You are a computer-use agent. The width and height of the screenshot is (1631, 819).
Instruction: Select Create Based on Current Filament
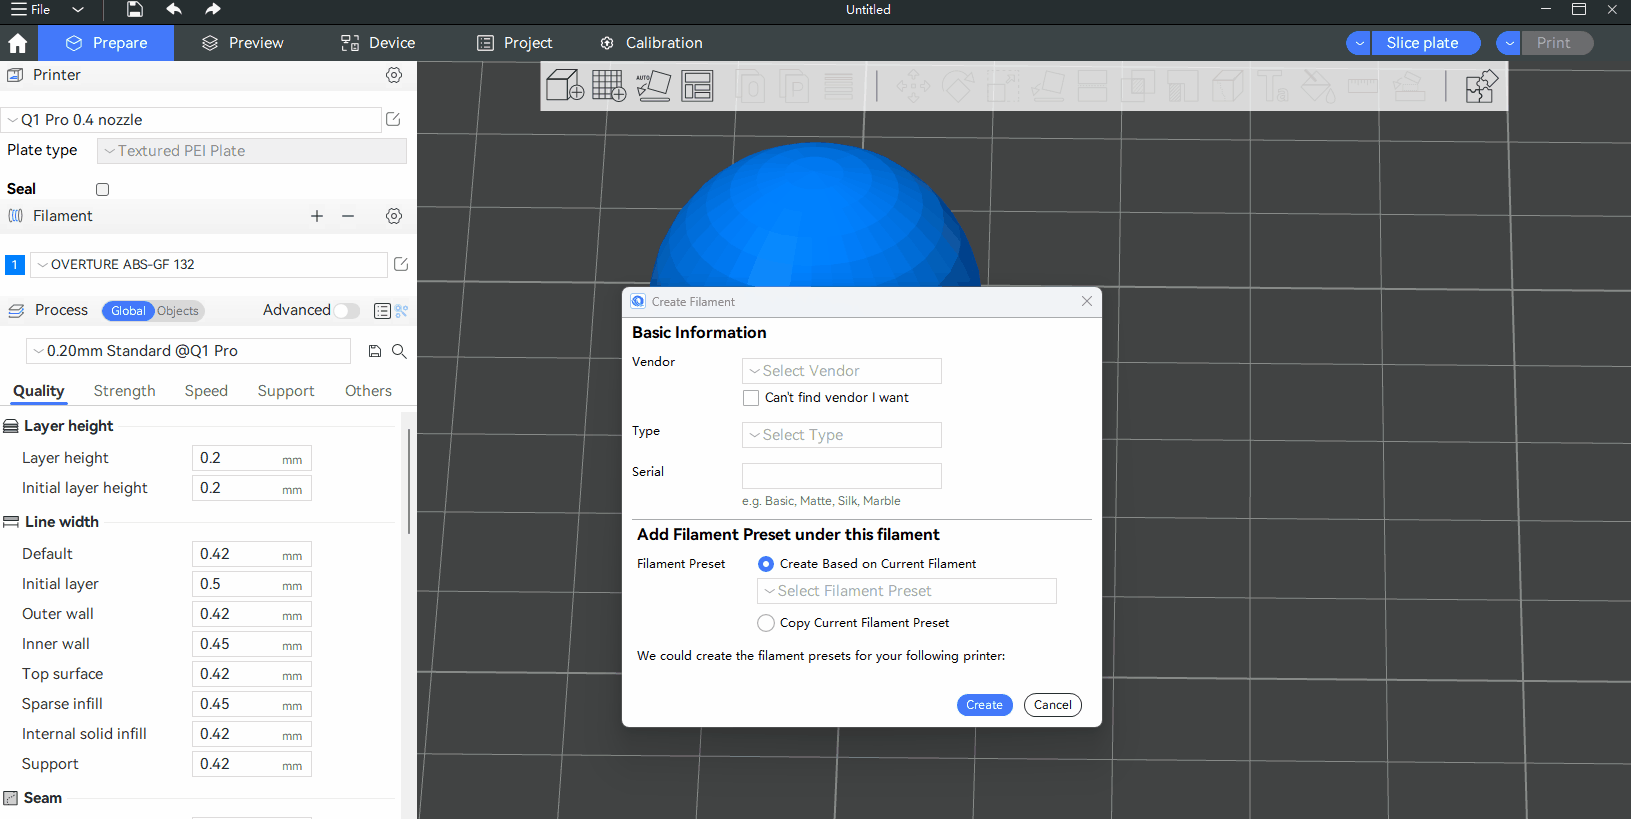coord(766,564)
